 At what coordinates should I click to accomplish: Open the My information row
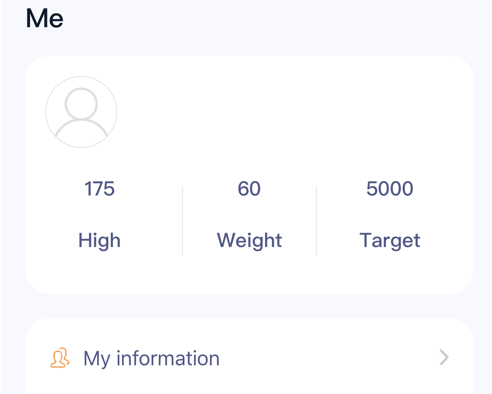[249, 358]
